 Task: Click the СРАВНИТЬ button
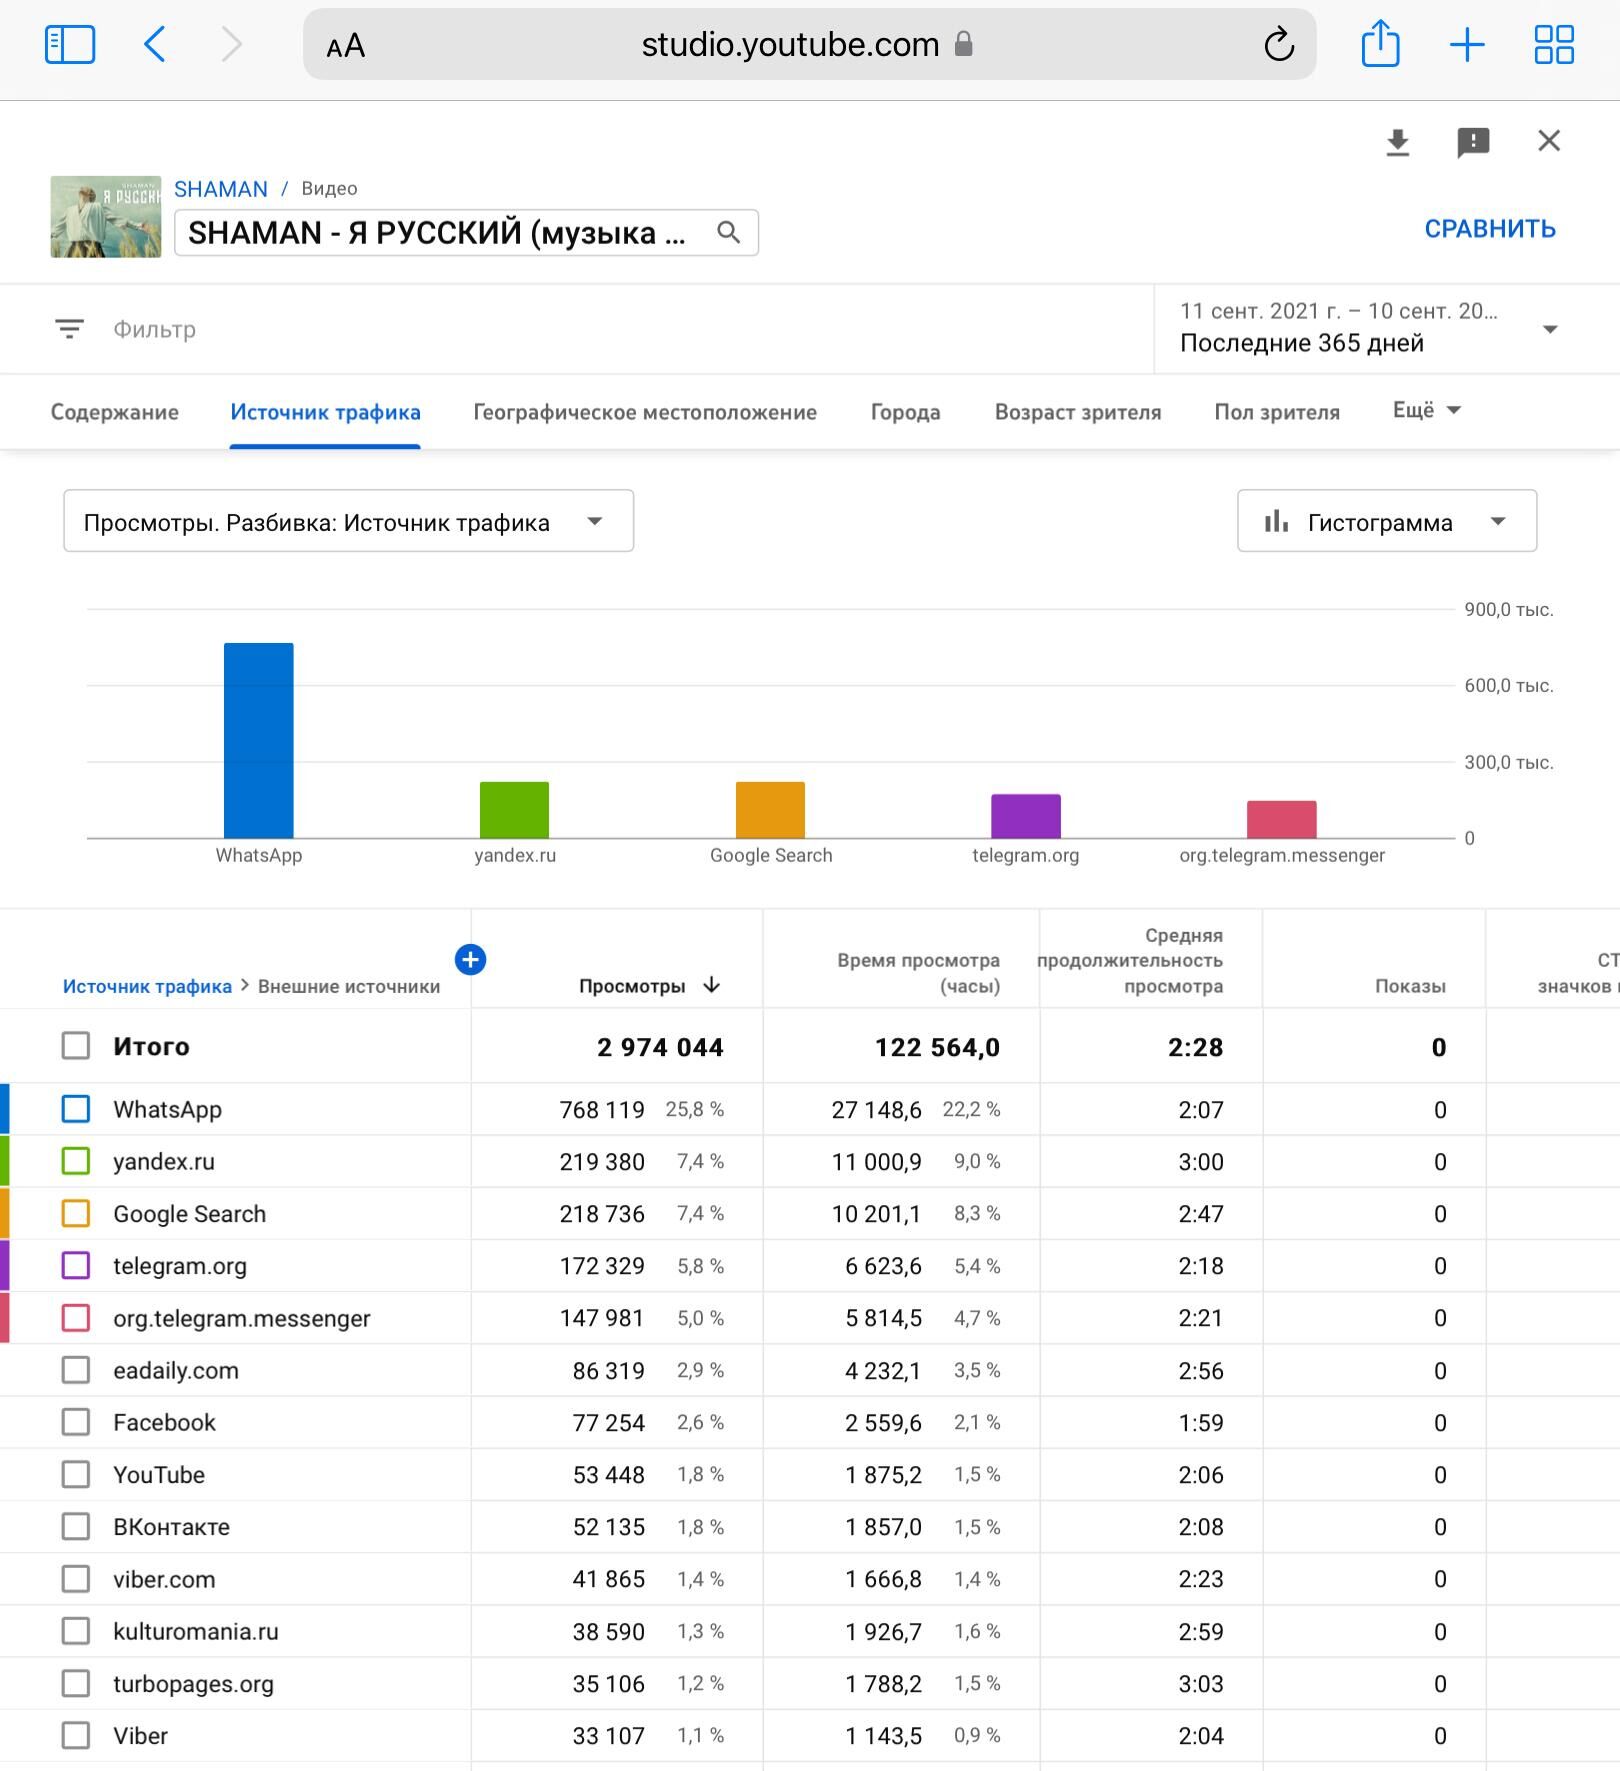click(x=1490, y=229)
